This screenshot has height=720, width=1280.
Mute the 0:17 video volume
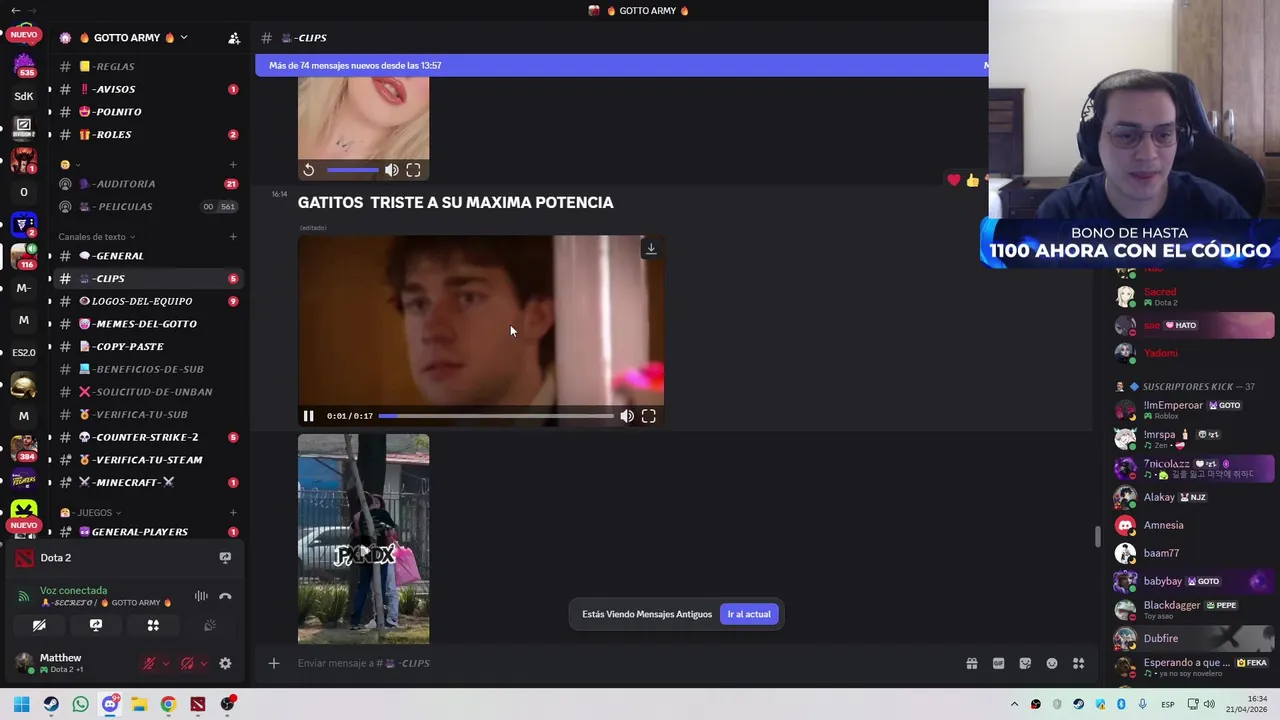click(x=627, y=416)
